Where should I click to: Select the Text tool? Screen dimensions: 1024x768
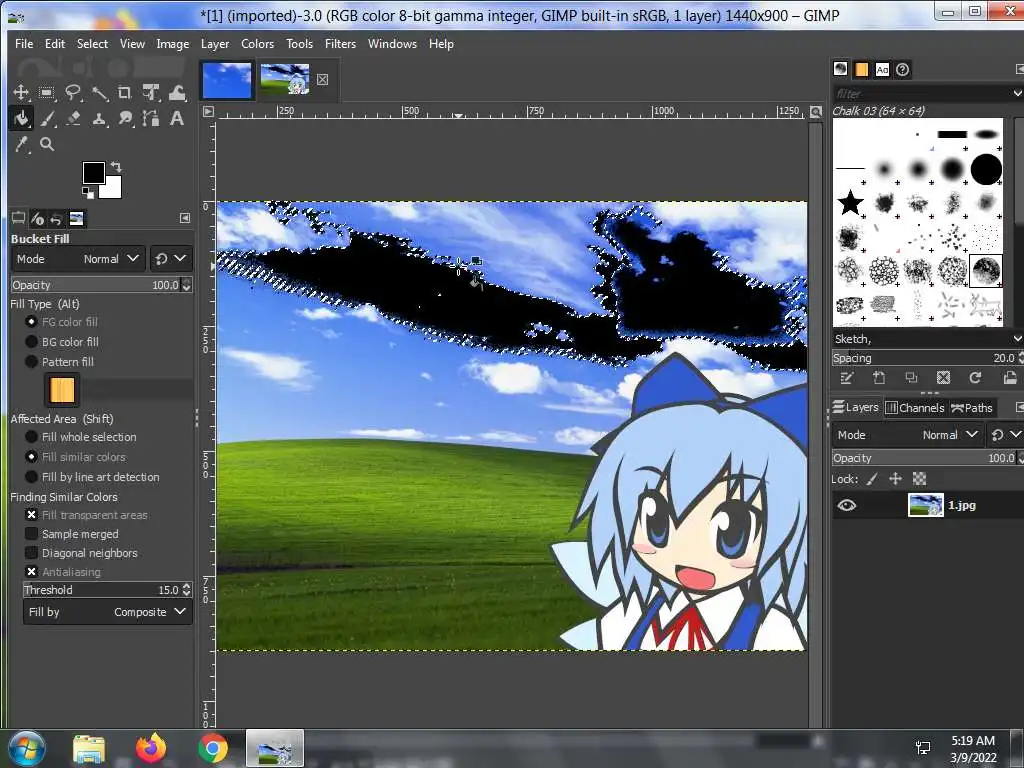[x=176, y=119]
